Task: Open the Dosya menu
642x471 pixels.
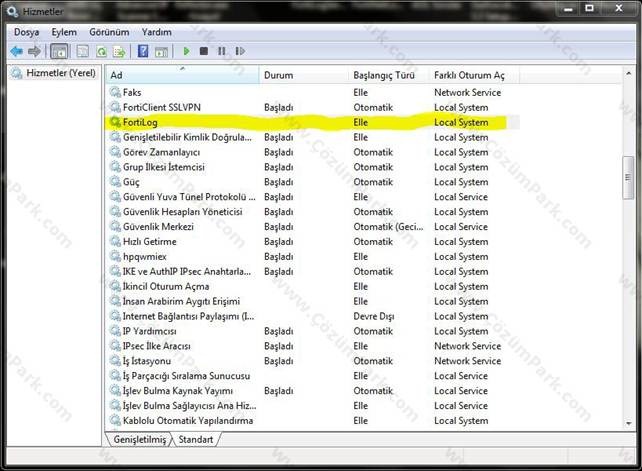Action: click(27, 32)
